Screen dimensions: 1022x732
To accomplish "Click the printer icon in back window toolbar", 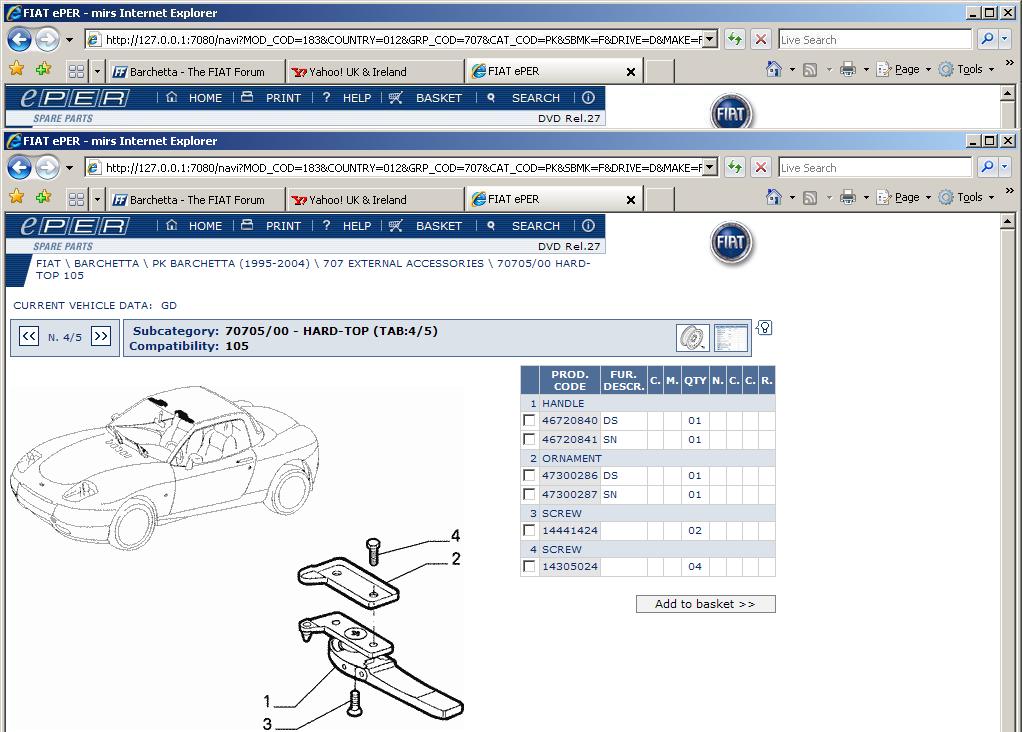I will click(848, 70).
